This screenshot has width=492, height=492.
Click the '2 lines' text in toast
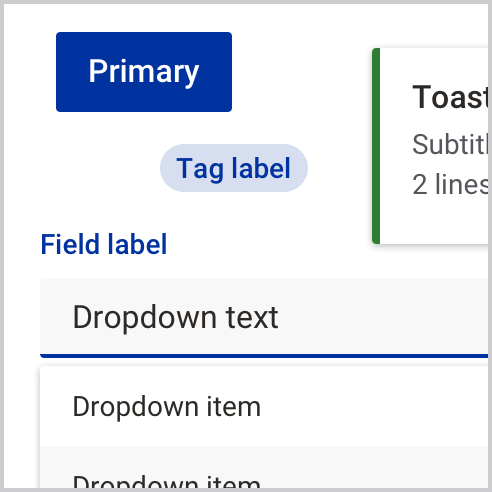click(x=450, y=184)
